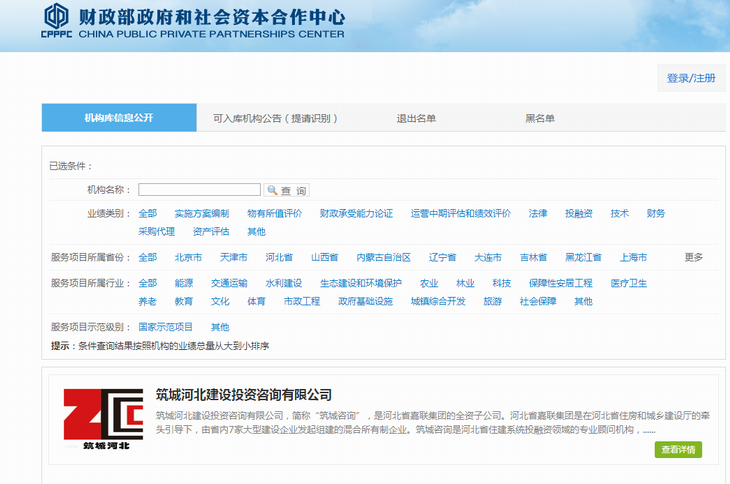Switch to the 机构库信息公开 tab
The width and height of the screenshot is (730, 484).
(119, 118)
